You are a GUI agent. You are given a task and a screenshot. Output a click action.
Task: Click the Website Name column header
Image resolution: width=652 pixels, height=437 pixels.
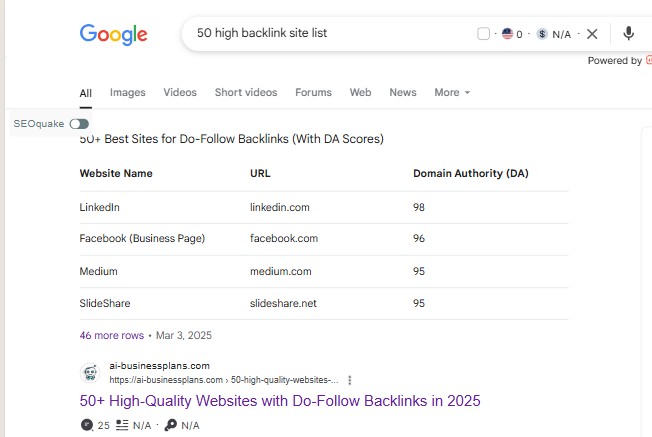click(x=116, y=173)
